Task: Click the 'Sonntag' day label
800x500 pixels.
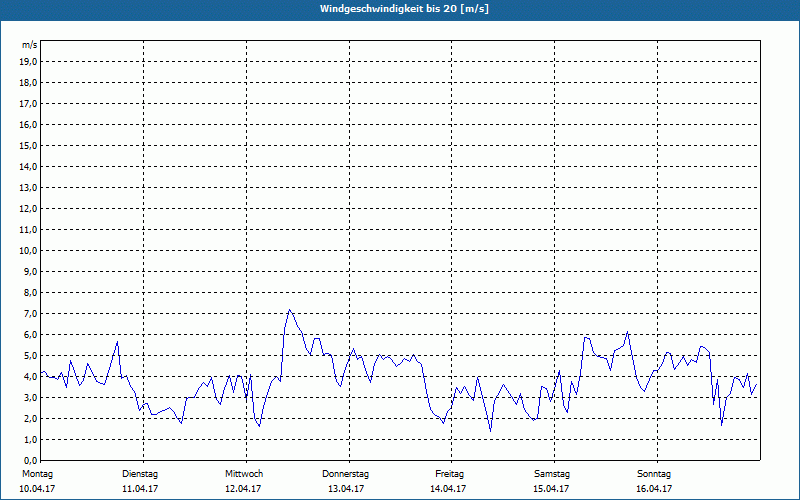Action: tap(654, 474)
